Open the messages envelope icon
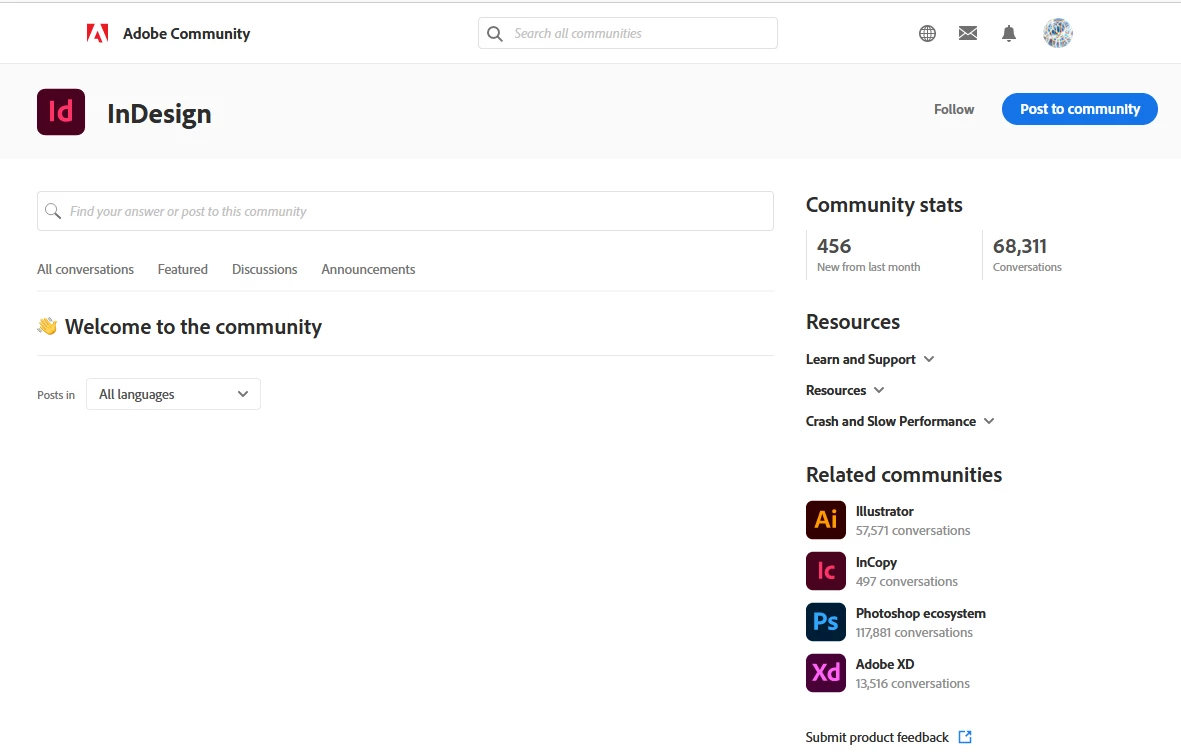 tap(968, 33)
